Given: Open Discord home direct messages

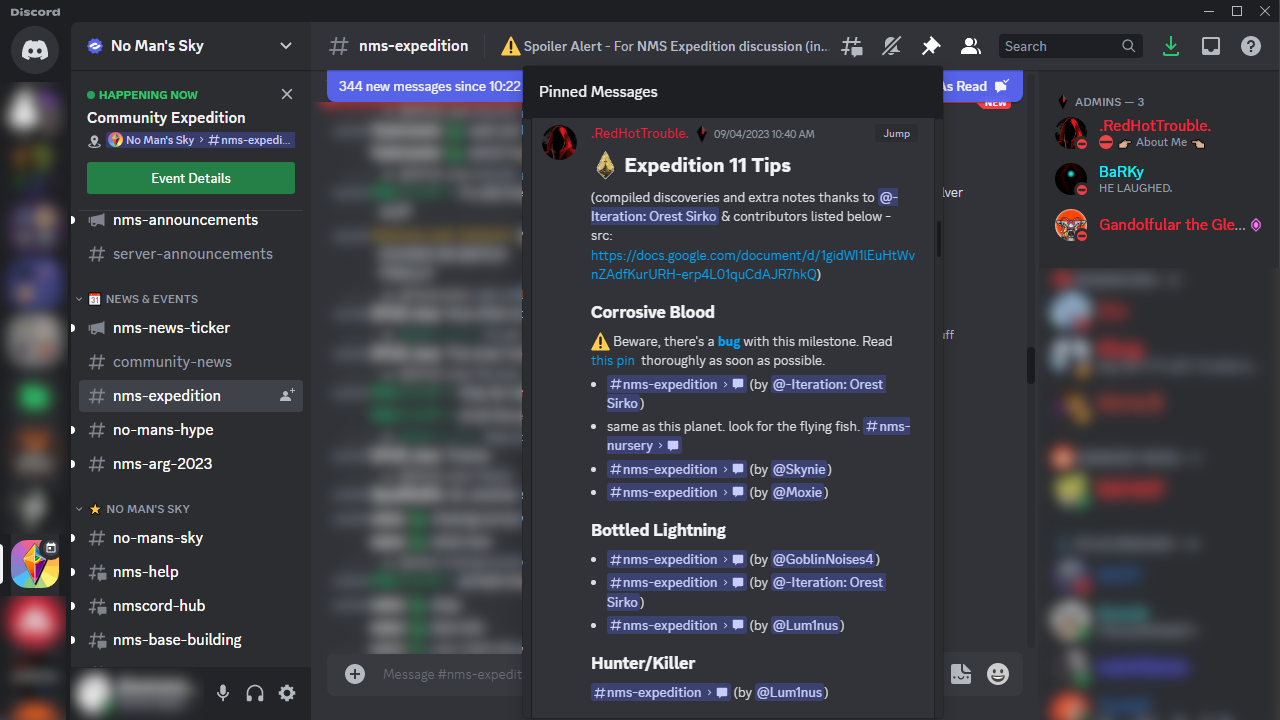Looking at the screenshot, I should pos(35,49).
